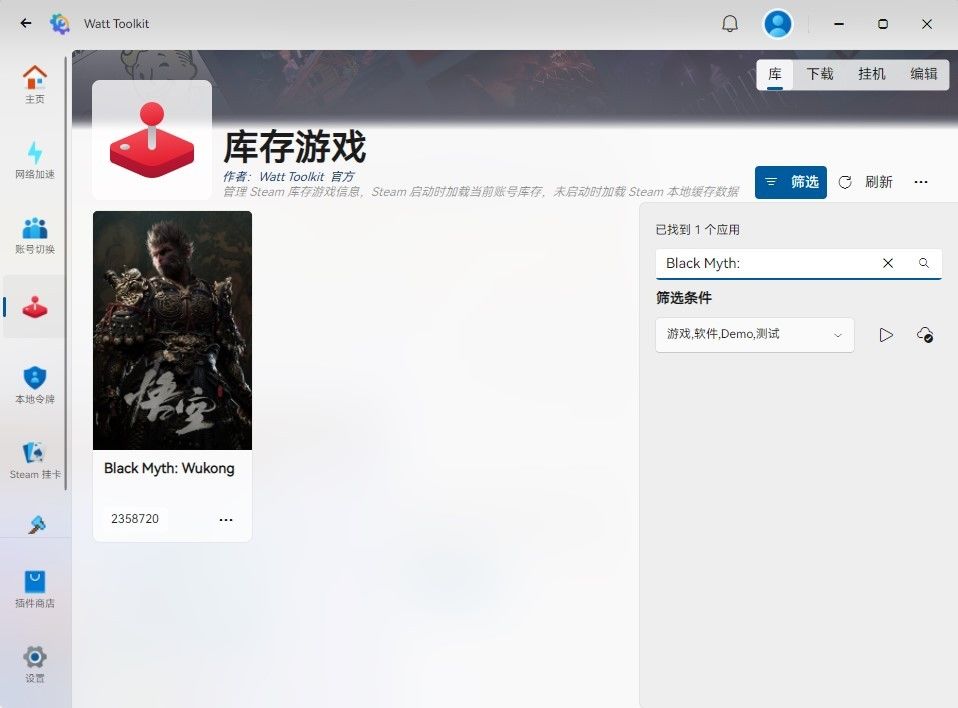
Task: Open Steam 挂卡 card idling
Action: click(x=35, y=460)
